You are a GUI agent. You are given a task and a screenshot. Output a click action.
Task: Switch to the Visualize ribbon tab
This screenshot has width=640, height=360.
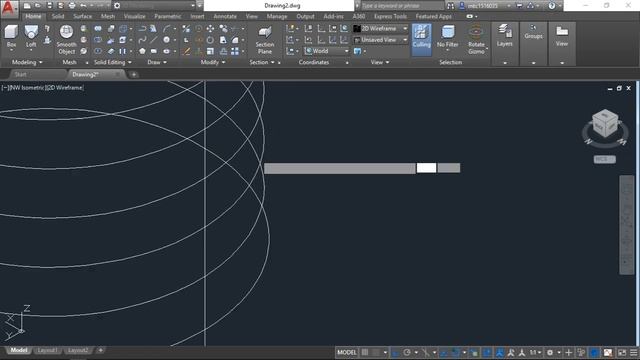pos(135,16)
